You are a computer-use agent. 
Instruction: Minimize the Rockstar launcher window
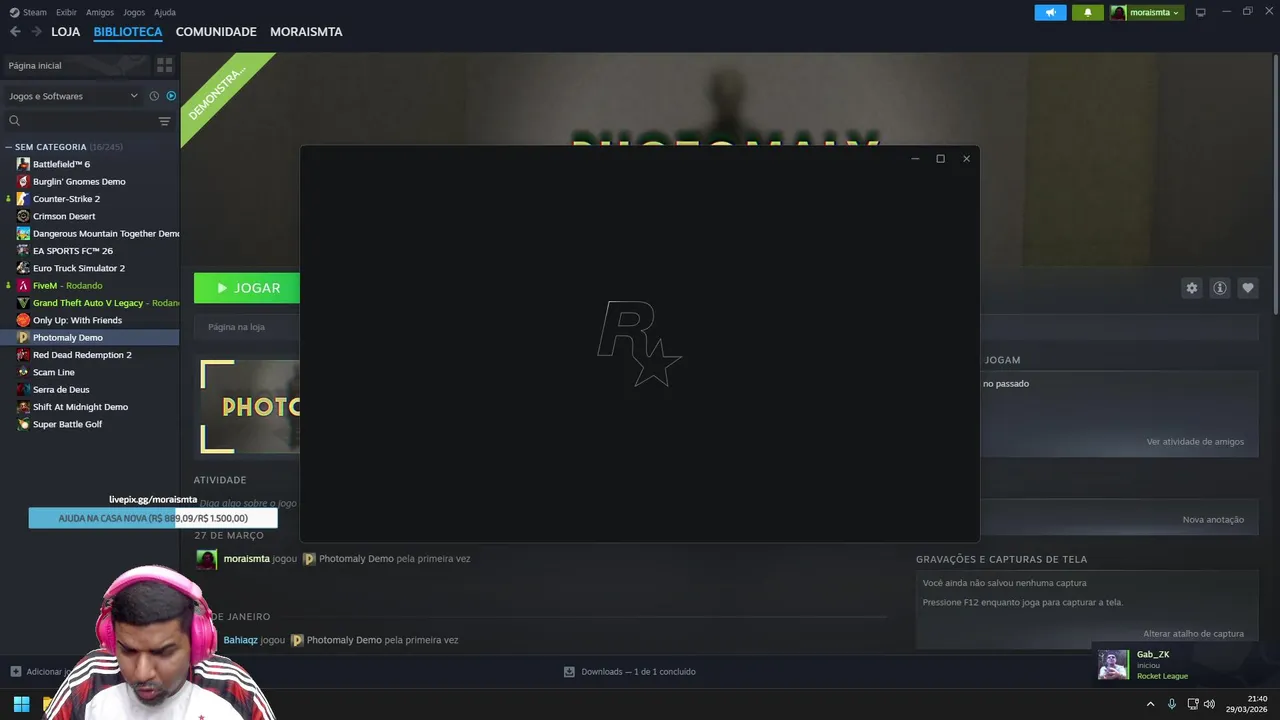915,159
